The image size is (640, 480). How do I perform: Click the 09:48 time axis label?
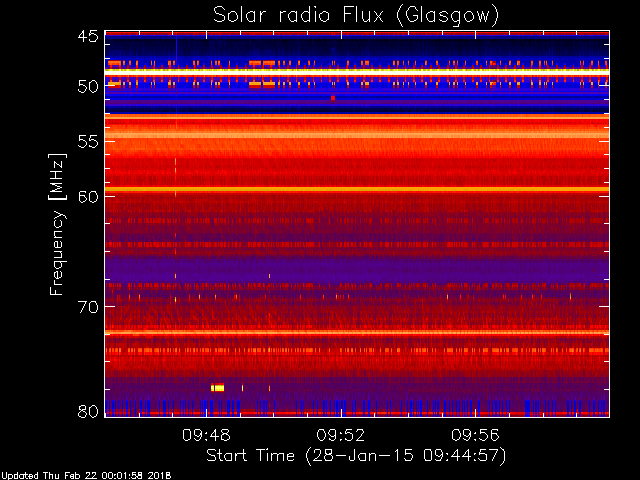point(206,436)
